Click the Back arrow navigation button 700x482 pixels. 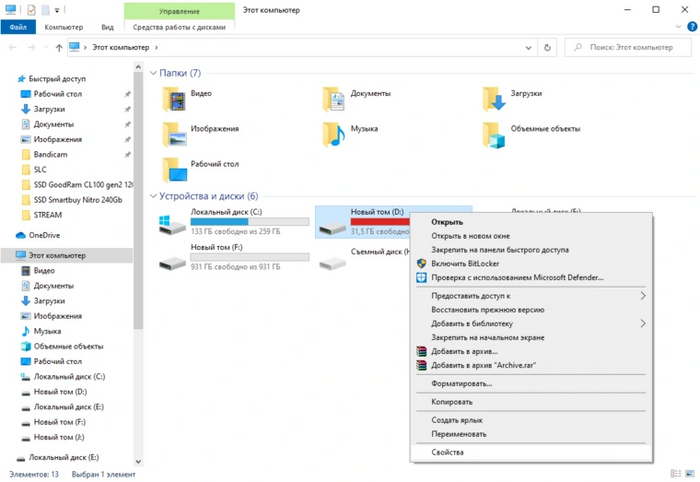point(13,47)
